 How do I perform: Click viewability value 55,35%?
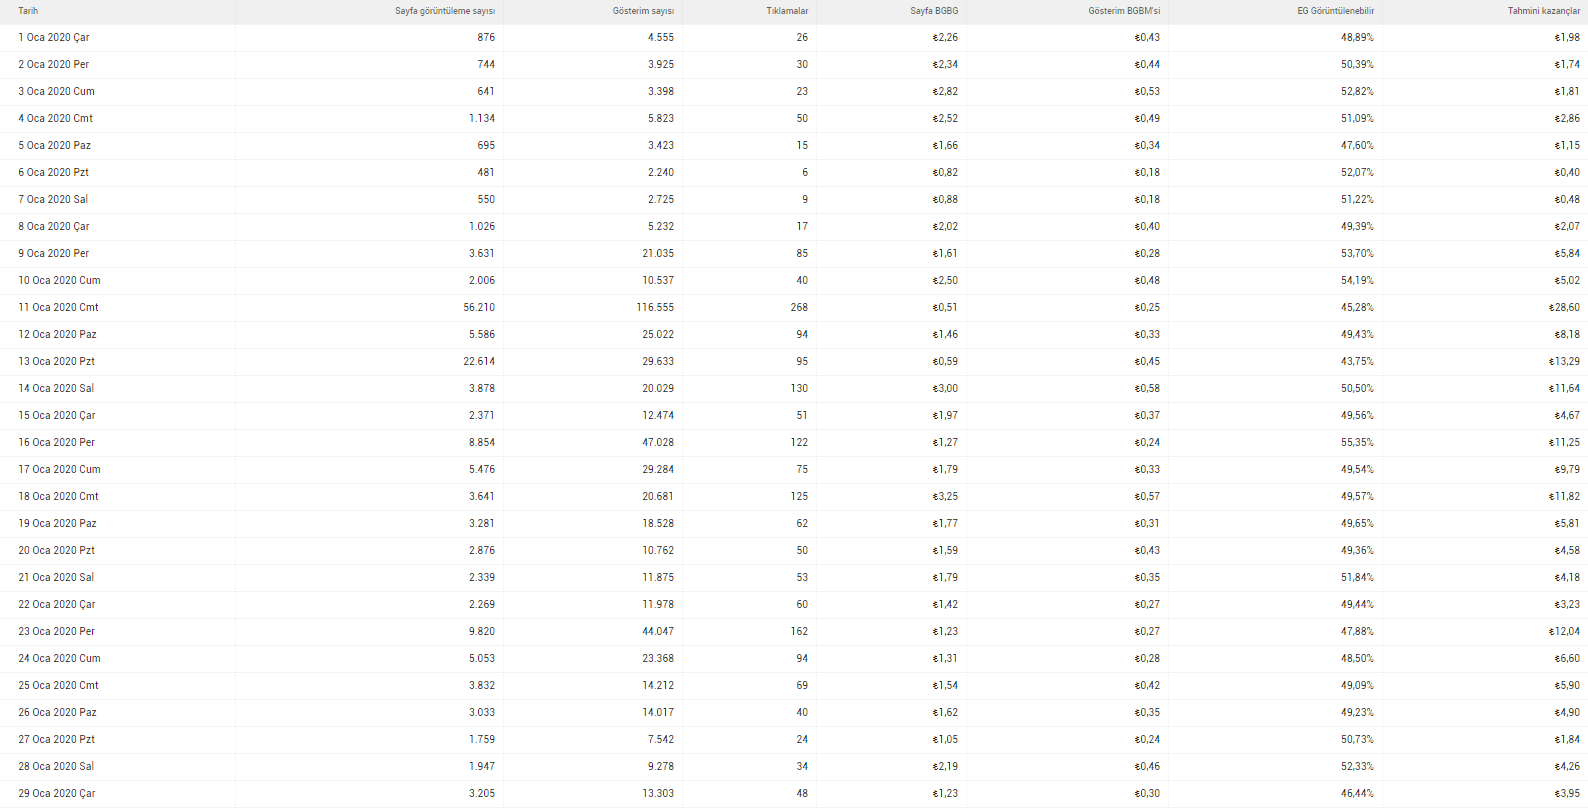[x=1357, y=442]
